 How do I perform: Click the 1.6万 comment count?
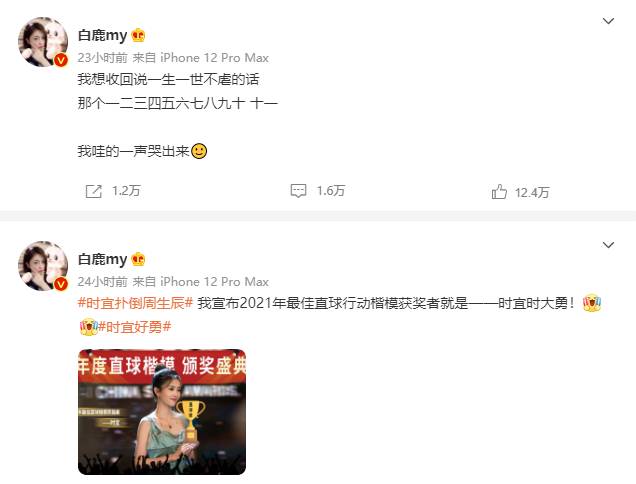click(331, 191)
